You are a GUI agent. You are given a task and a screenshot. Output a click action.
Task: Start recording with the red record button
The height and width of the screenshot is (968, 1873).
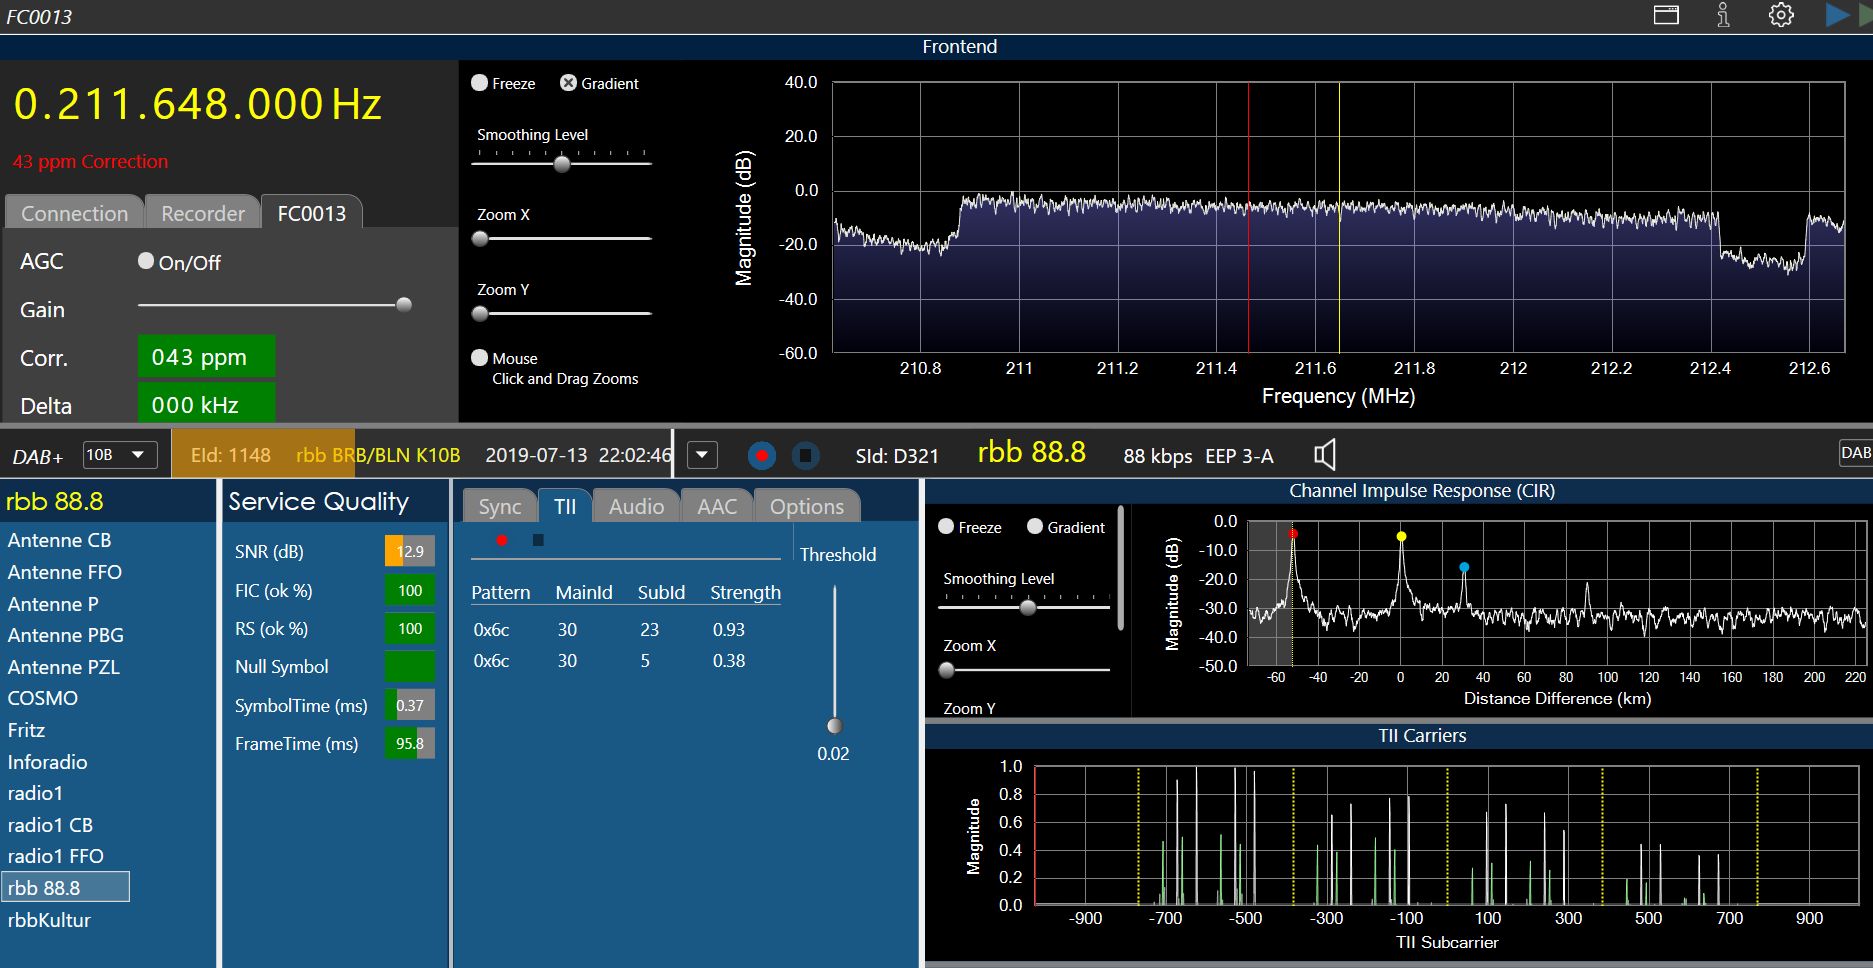coord(762,456)
